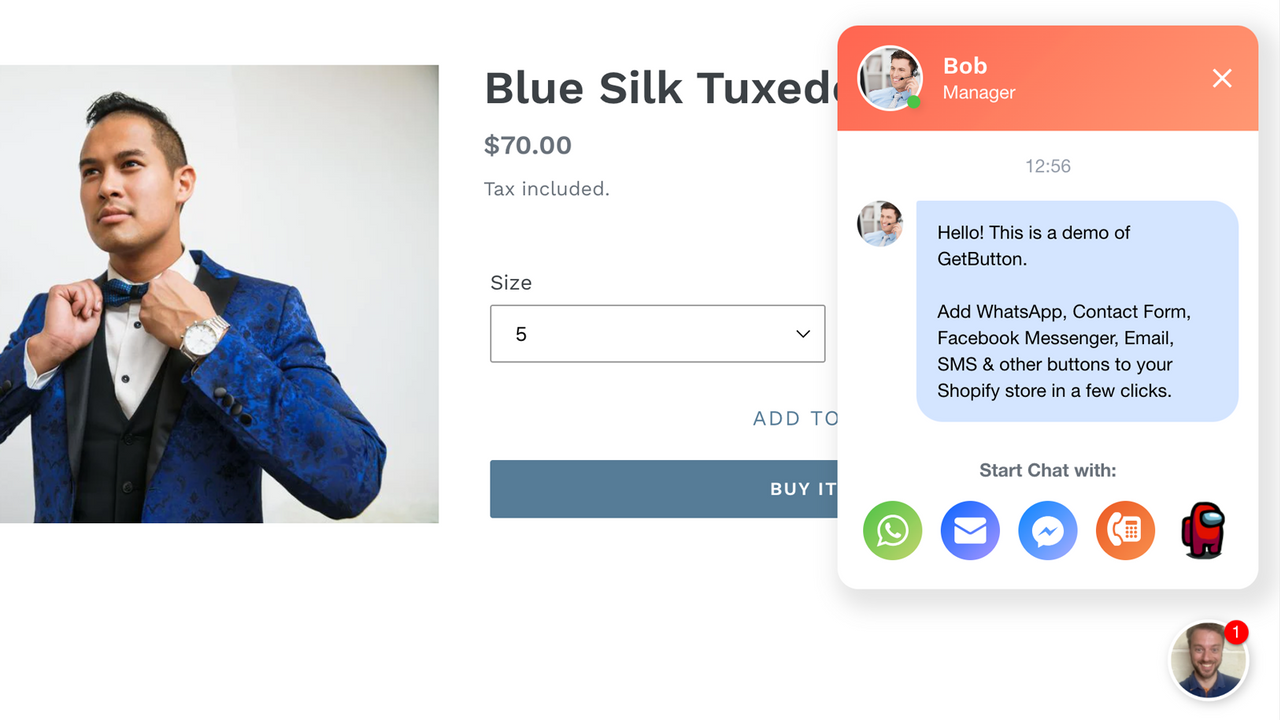Open the blue Email envelope icon
Screen dimensions: 1280x720
pyautogui.click(x=970, y=530)
